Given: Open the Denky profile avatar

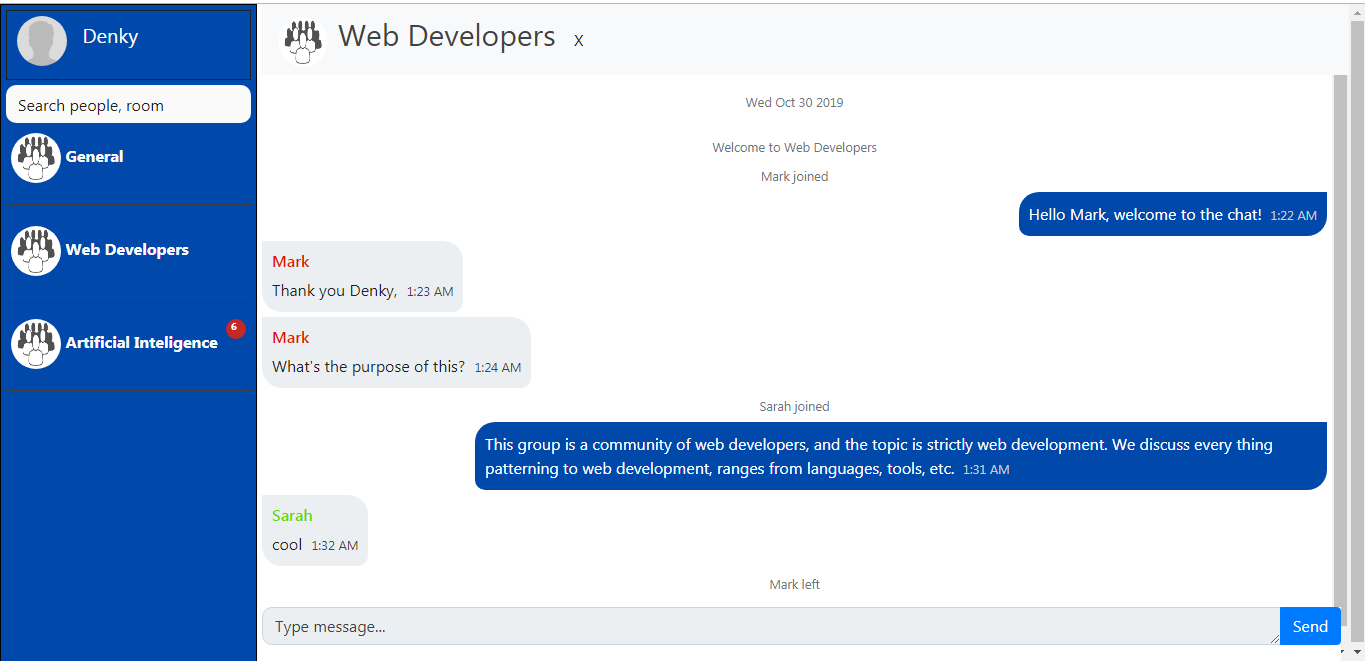Looking at the screenshot, I should 41,40.
